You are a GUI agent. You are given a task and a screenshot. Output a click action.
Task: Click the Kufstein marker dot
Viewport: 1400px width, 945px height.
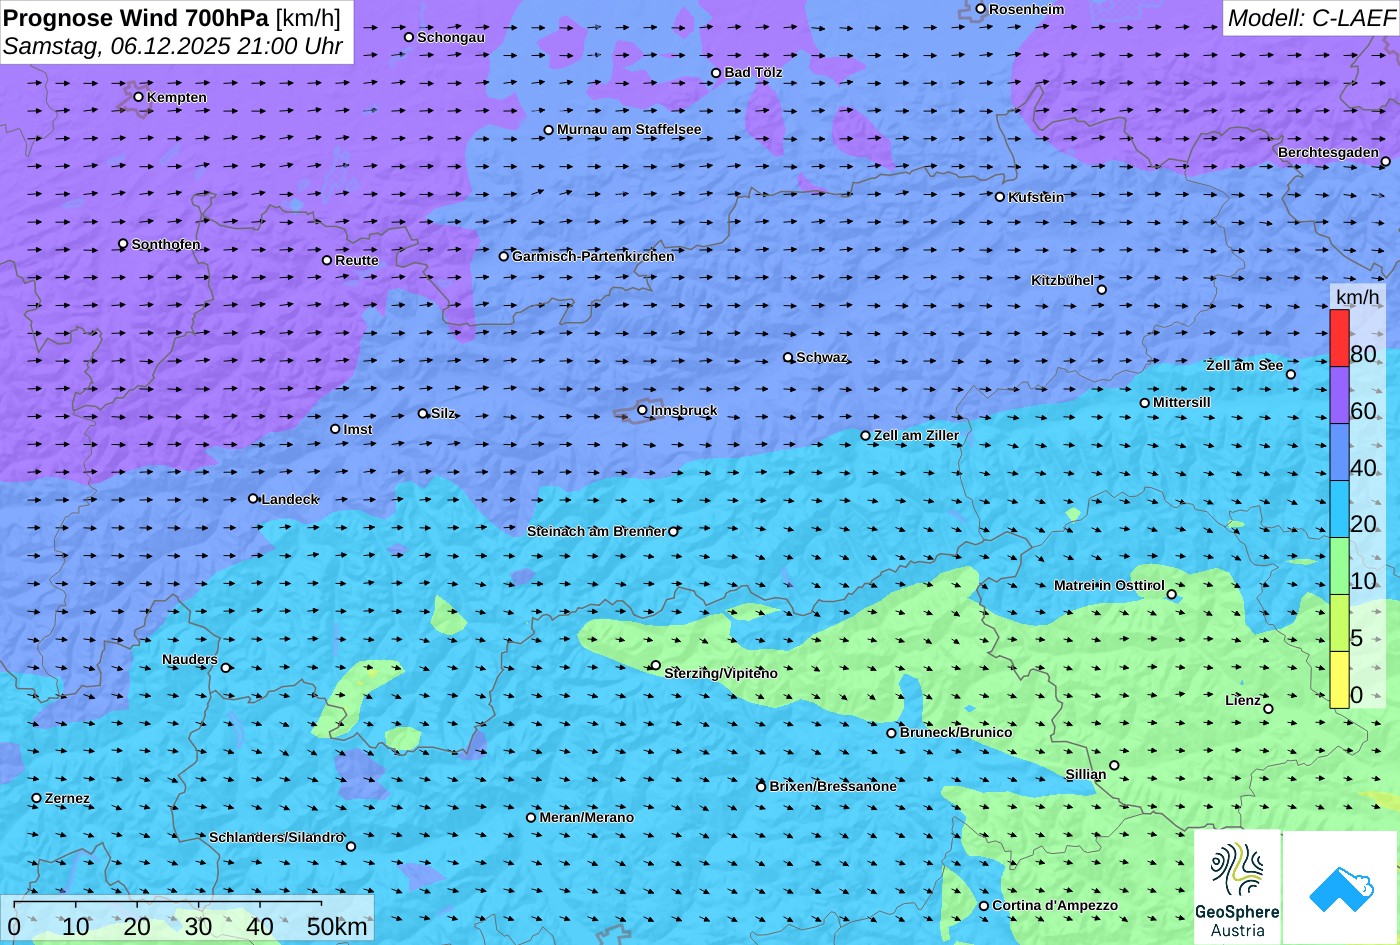(x=1000, y=197)
